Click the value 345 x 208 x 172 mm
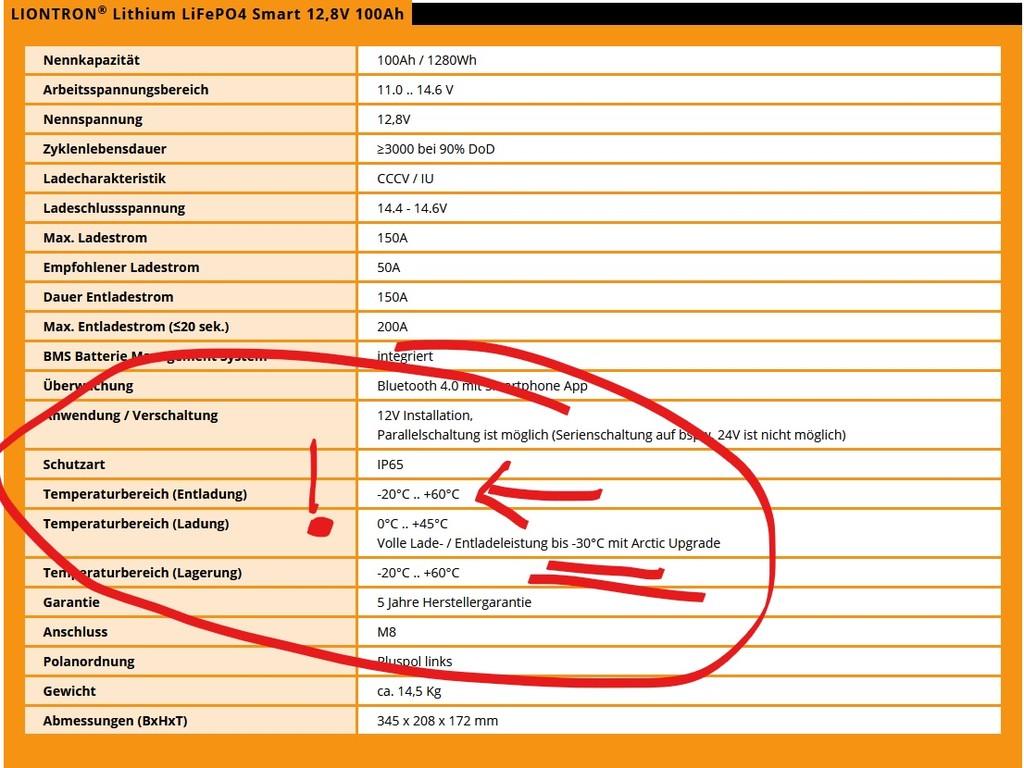The height and width of the screenshot is (768, 1024). [437, 721]
